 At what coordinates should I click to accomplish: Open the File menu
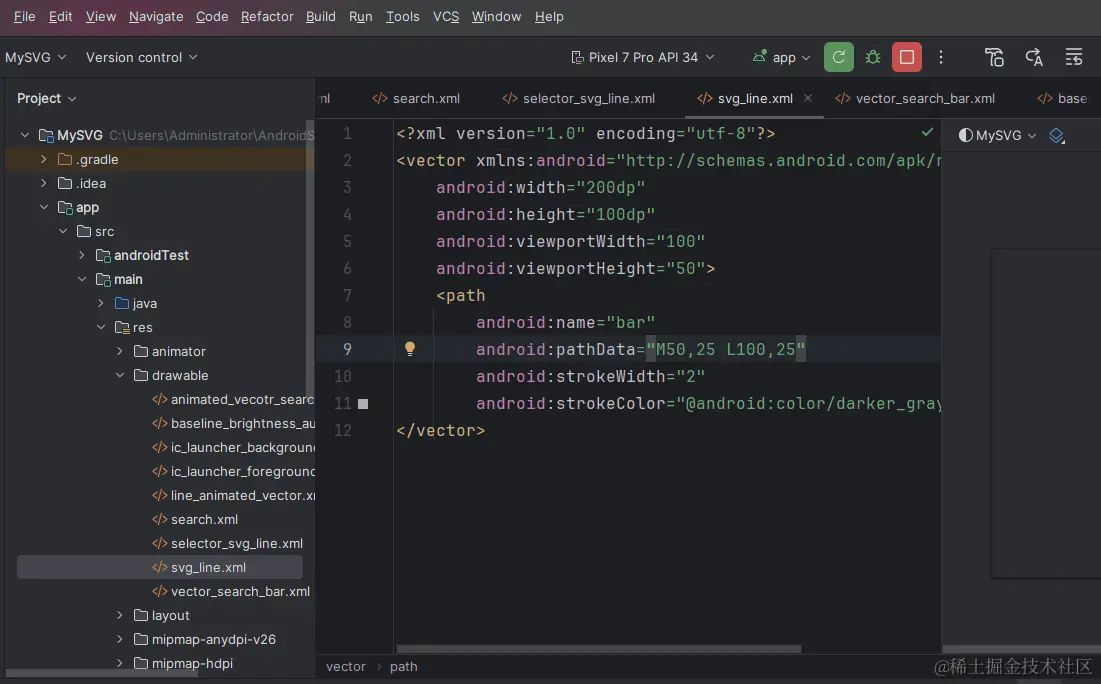pyautogui.click(x=25, y=16)
